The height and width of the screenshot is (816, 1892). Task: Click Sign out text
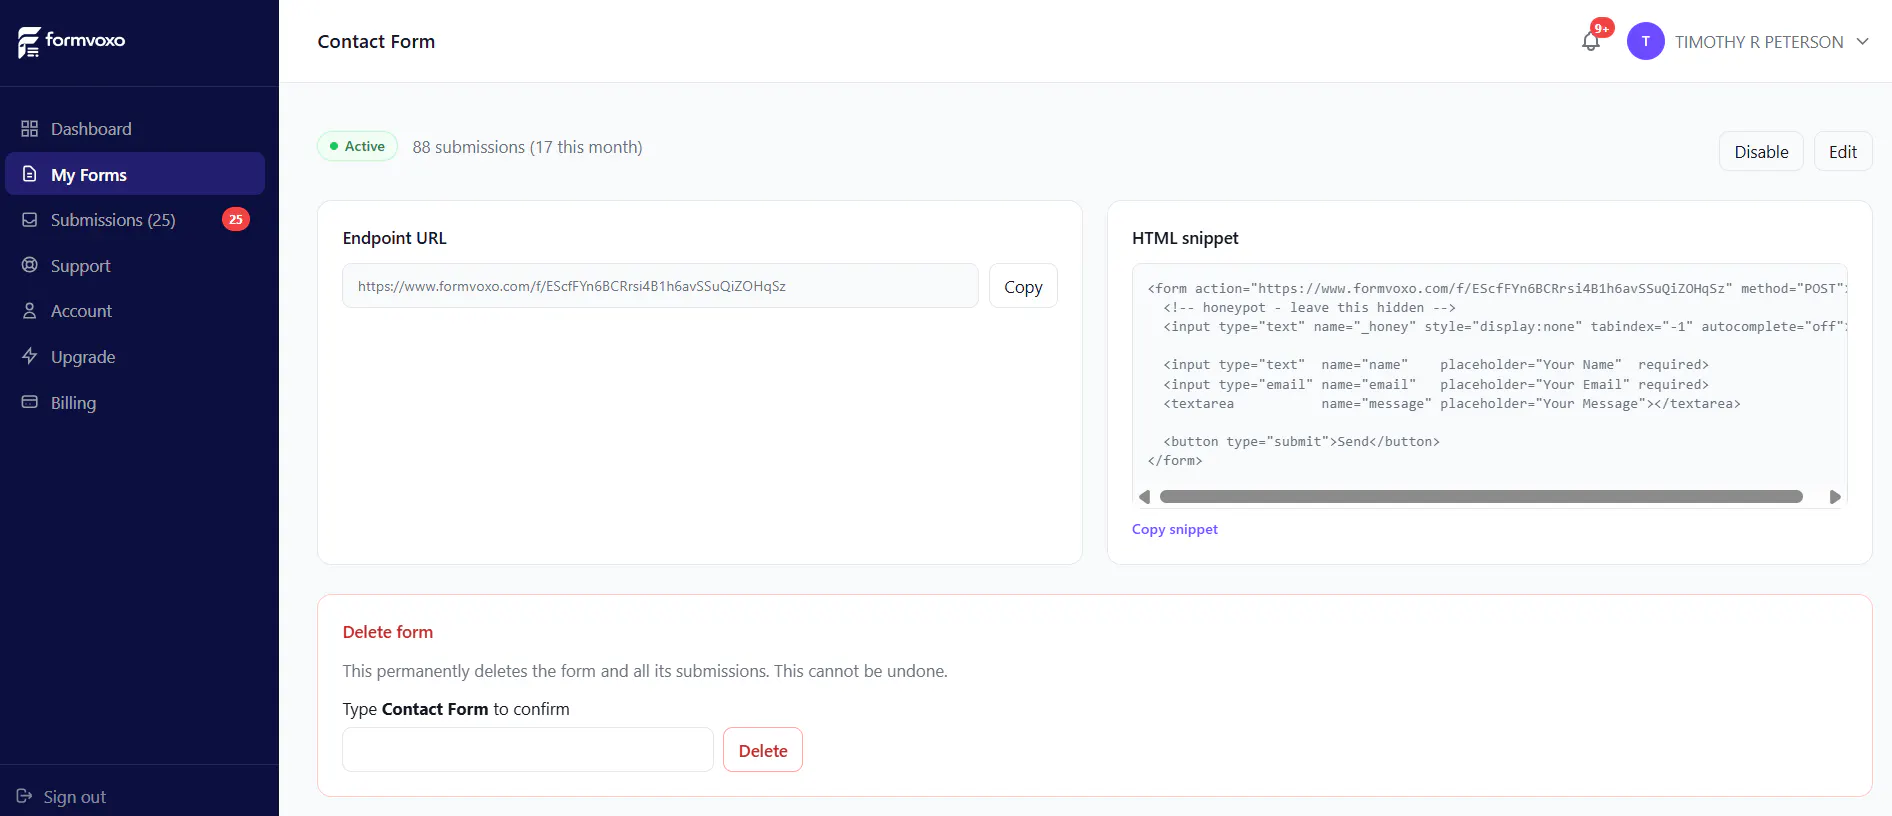pos(75,797)
